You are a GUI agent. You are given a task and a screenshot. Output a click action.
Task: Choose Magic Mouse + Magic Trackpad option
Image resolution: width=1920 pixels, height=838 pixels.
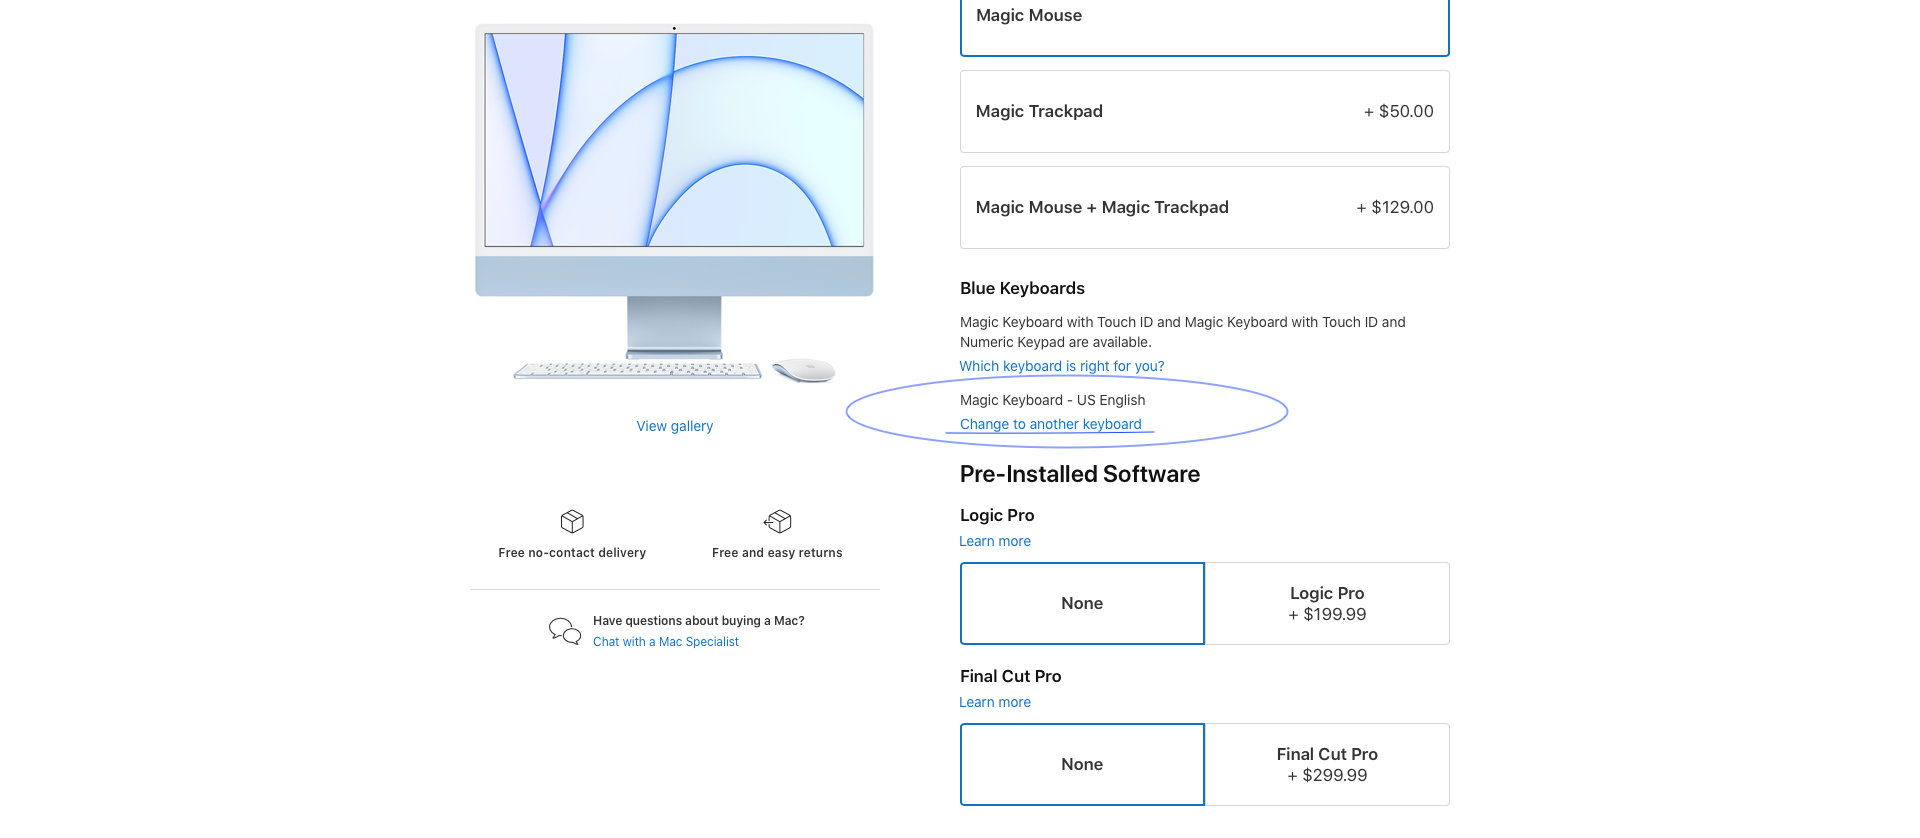[1204, 207]
